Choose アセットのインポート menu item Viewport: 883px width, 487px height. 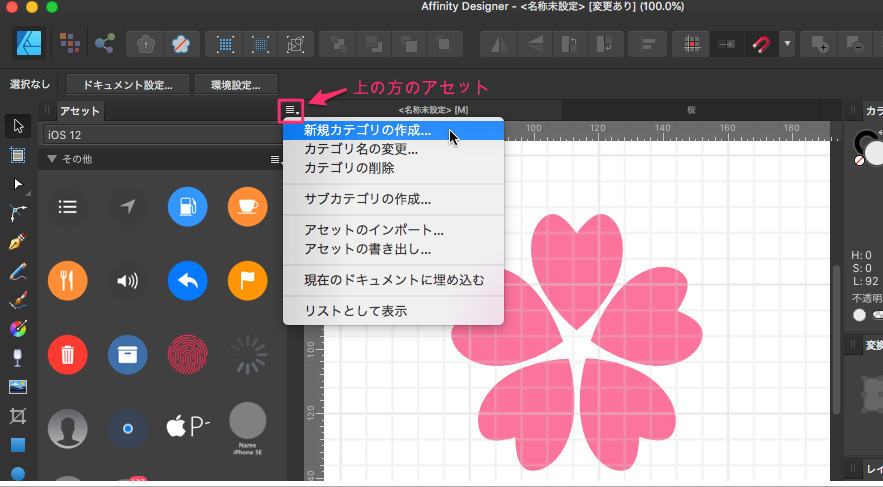[373, 230]
